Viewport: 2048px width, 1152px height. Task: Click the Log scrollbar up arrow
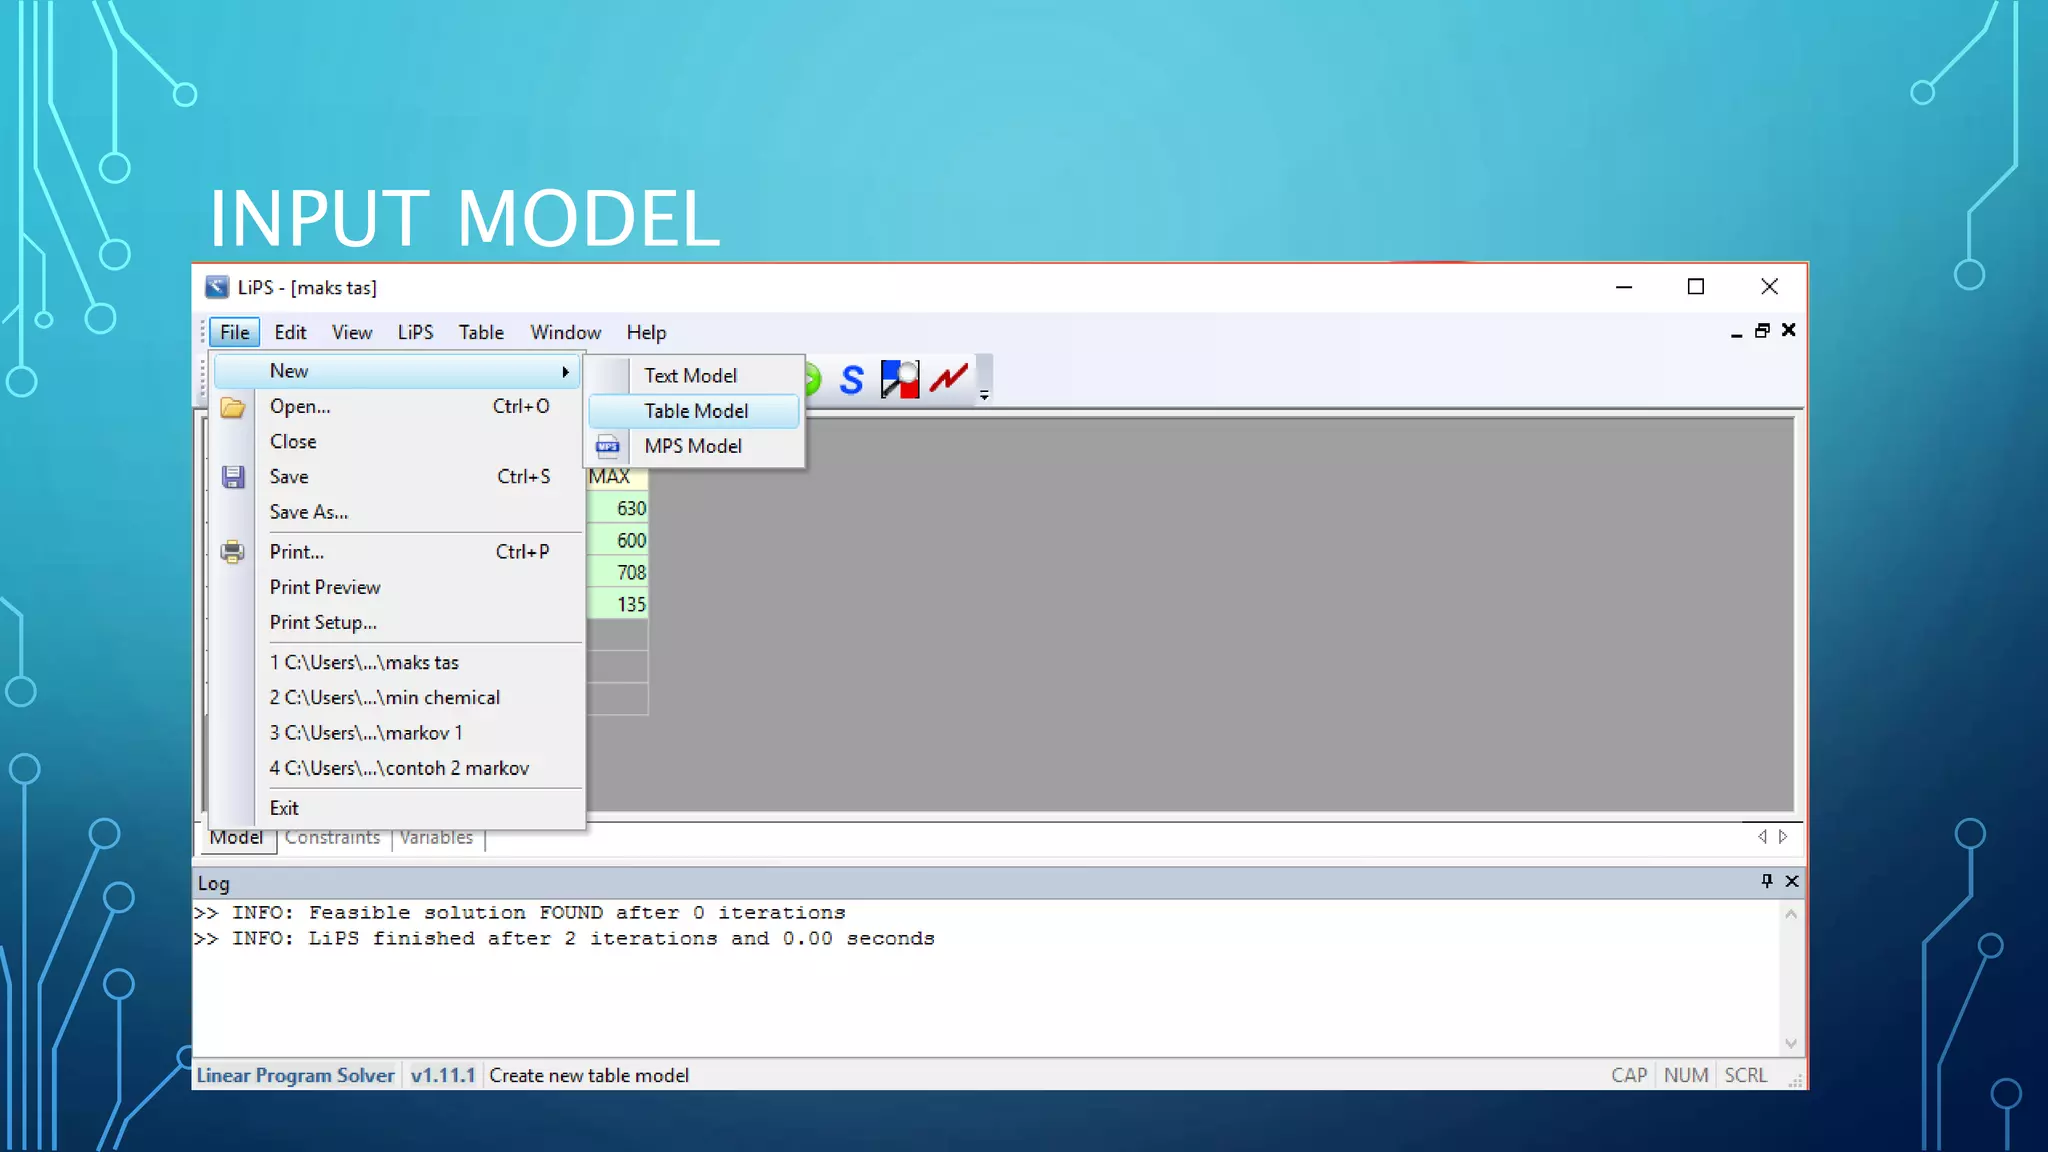[1791, 914]
